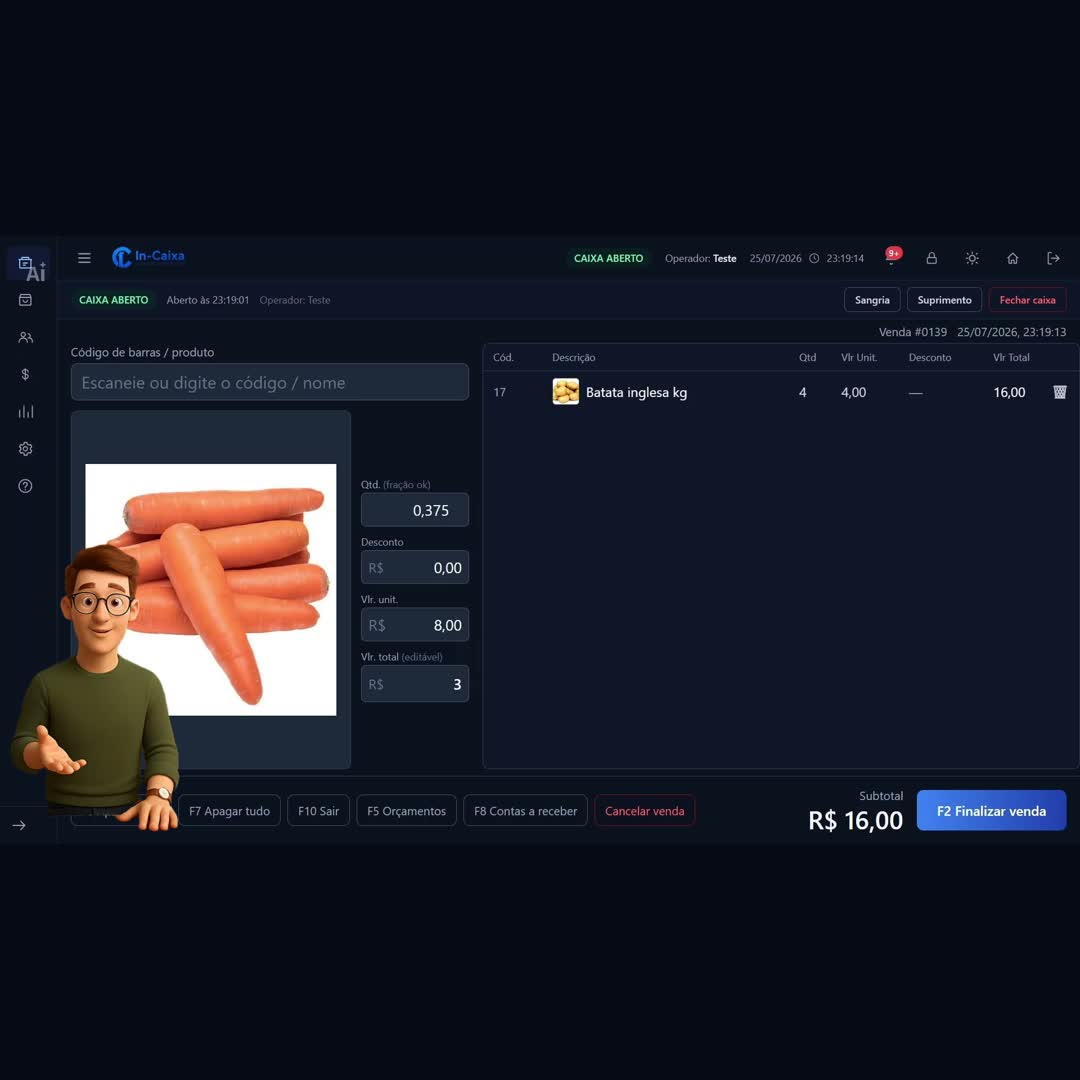Click the Vlr Unit. column header
1080x1080 pixels.
(858, 357)
